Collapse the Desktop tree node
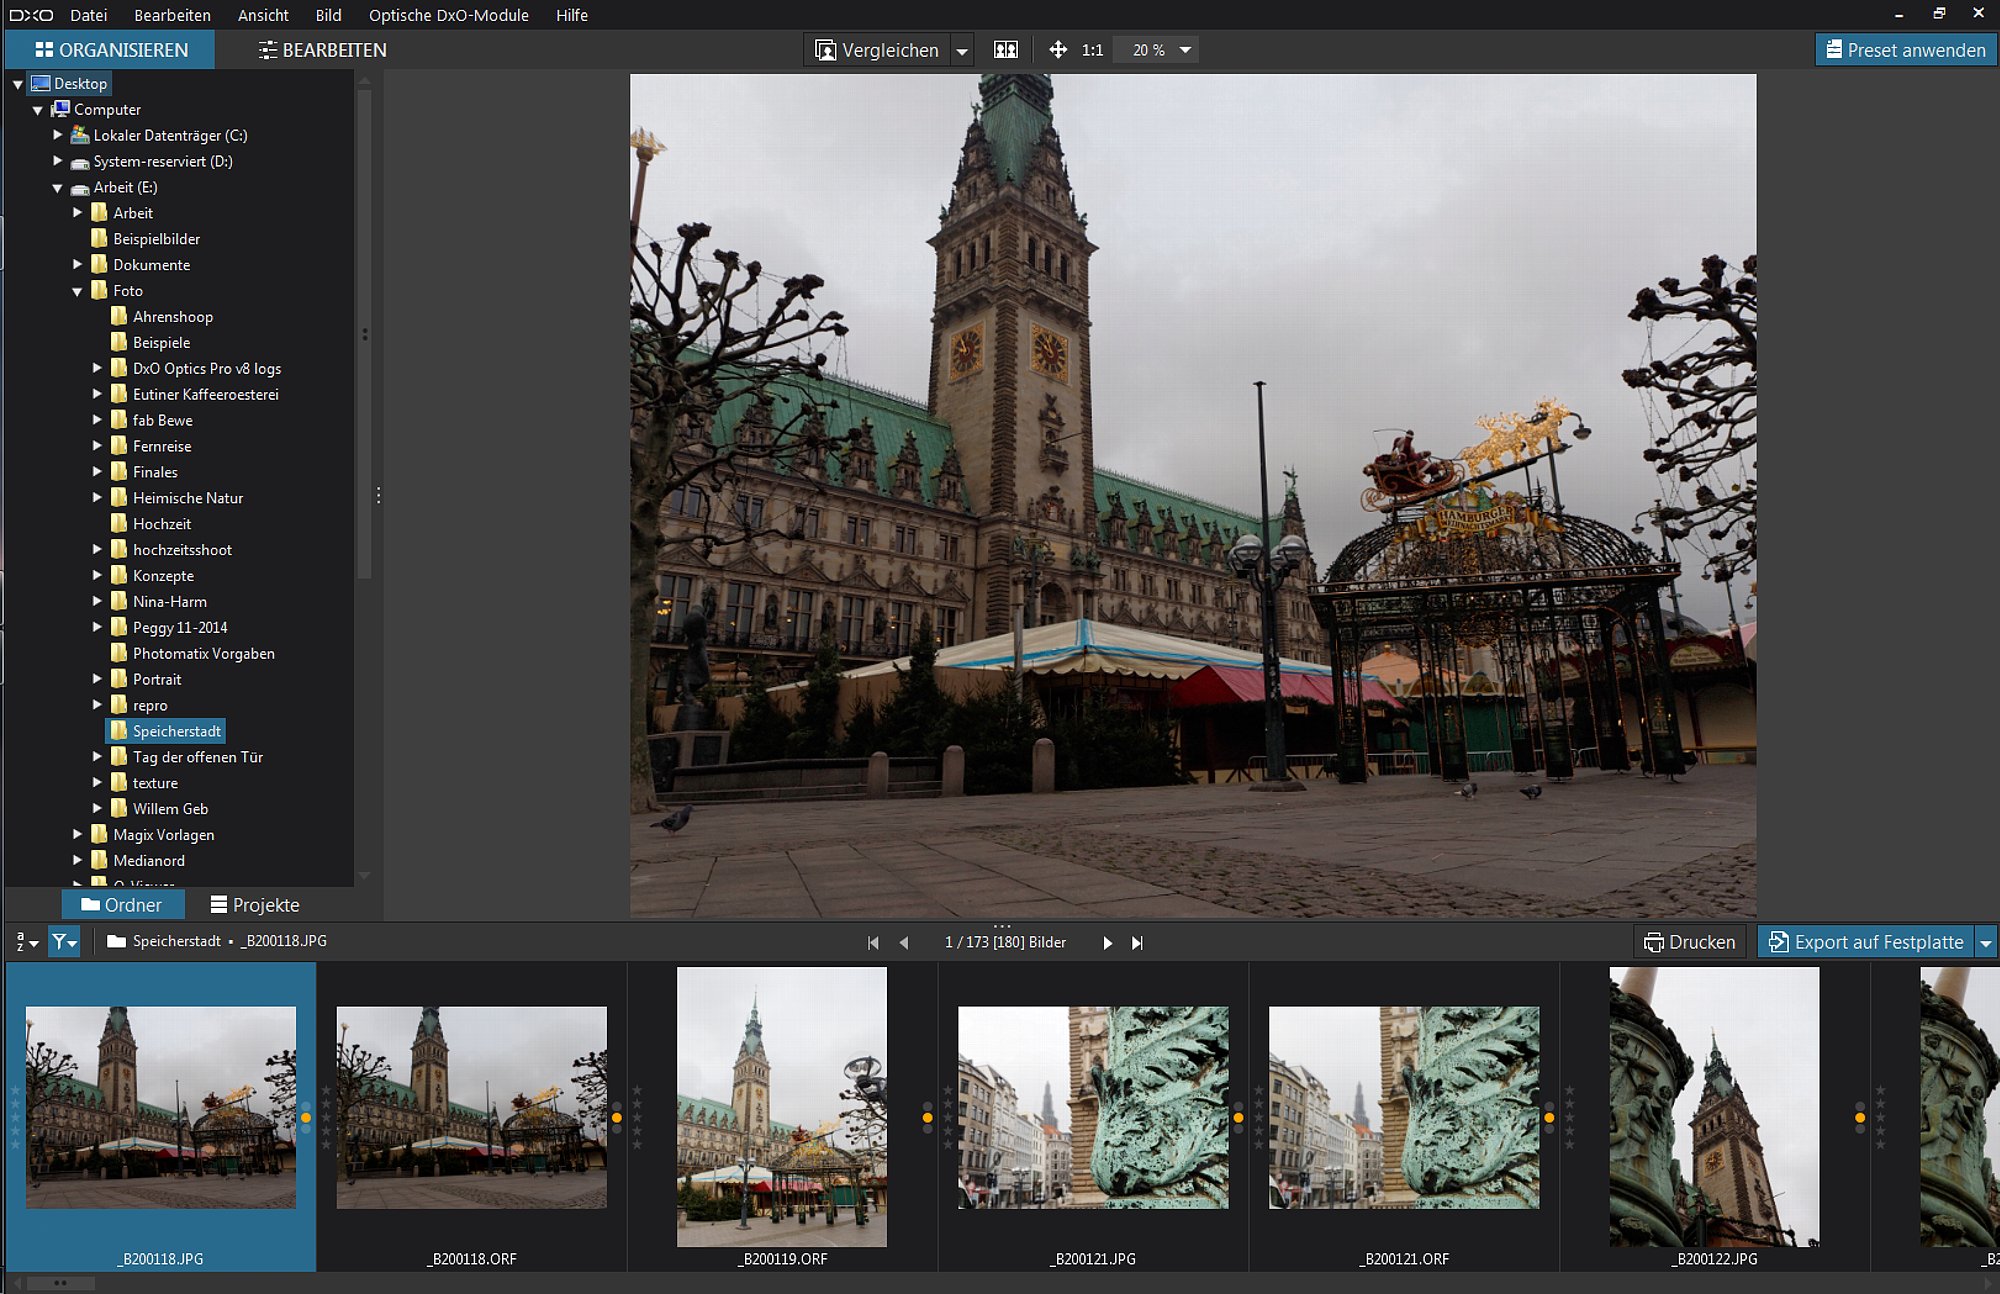This screenshot has height=1294, width=2000. point(18,84)
